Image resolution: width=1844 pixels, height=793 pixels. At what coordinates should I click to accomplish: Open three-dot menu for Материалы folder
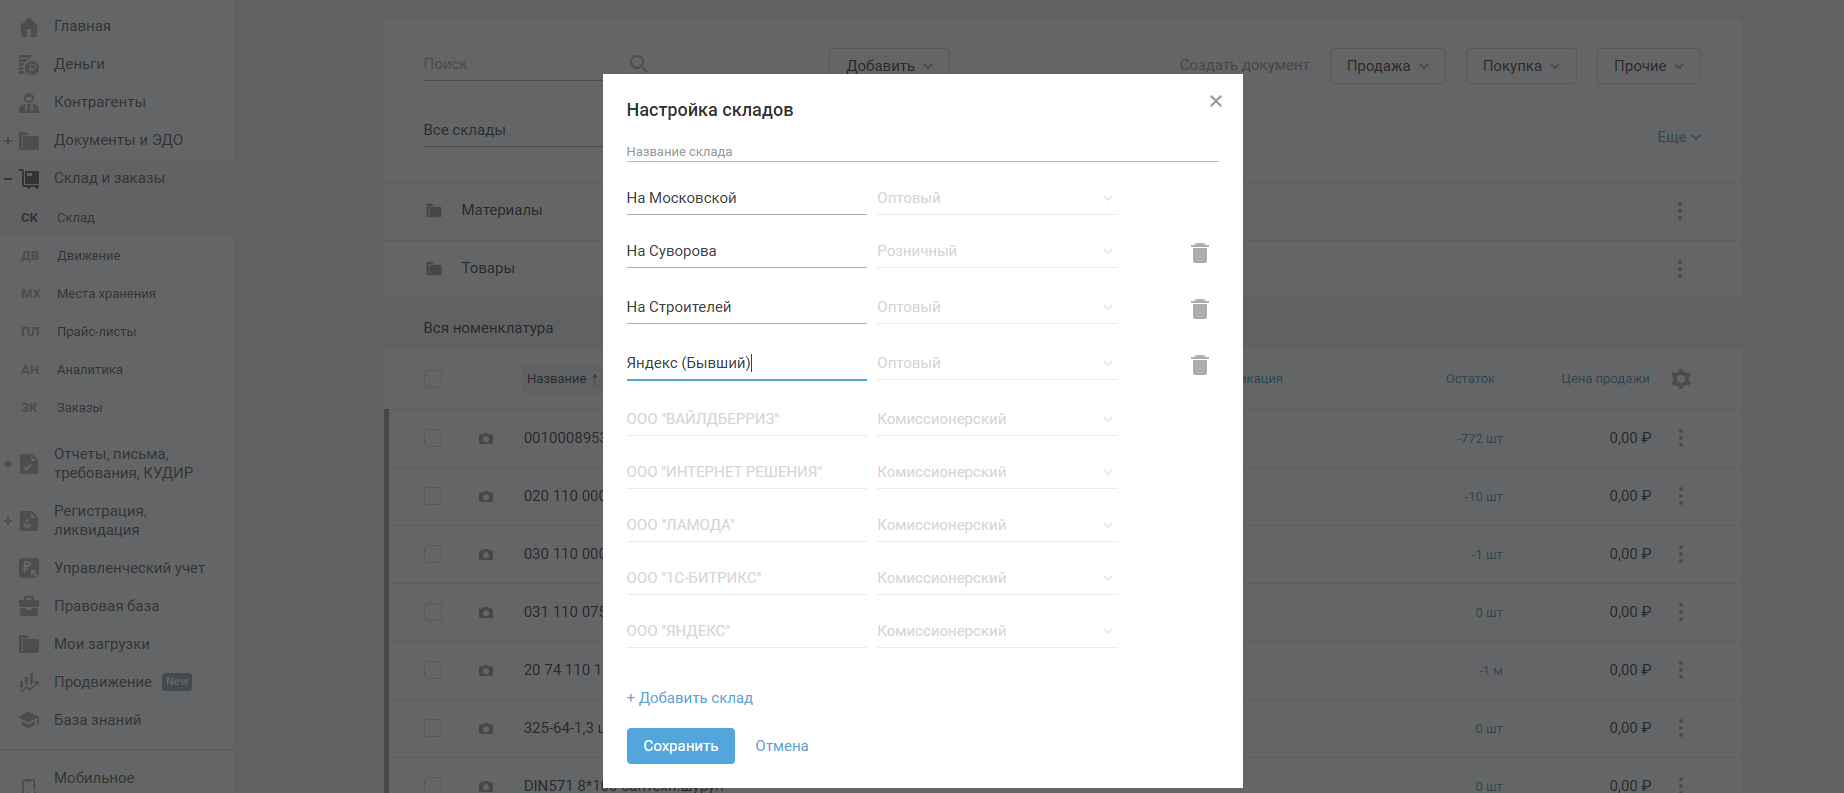point(1680,211)
